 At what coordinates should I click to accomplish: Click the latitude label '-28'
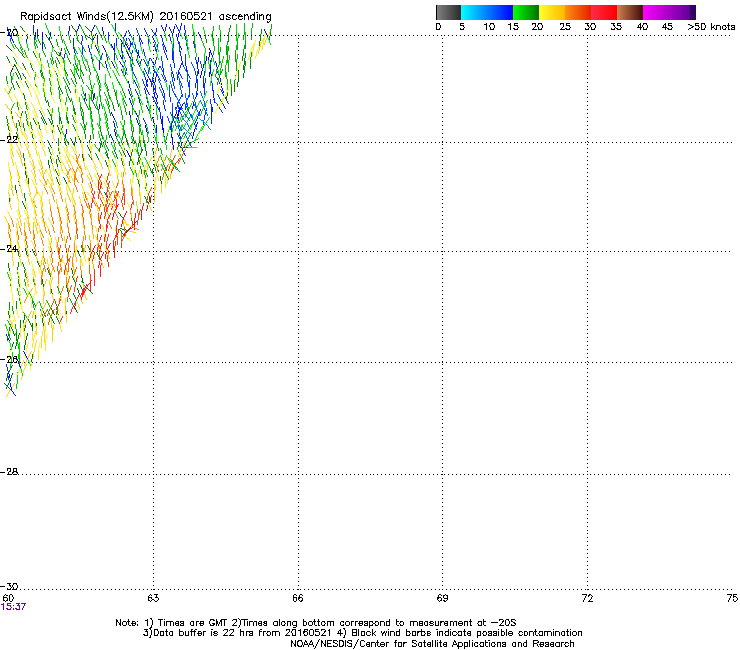tap(10, 472)
